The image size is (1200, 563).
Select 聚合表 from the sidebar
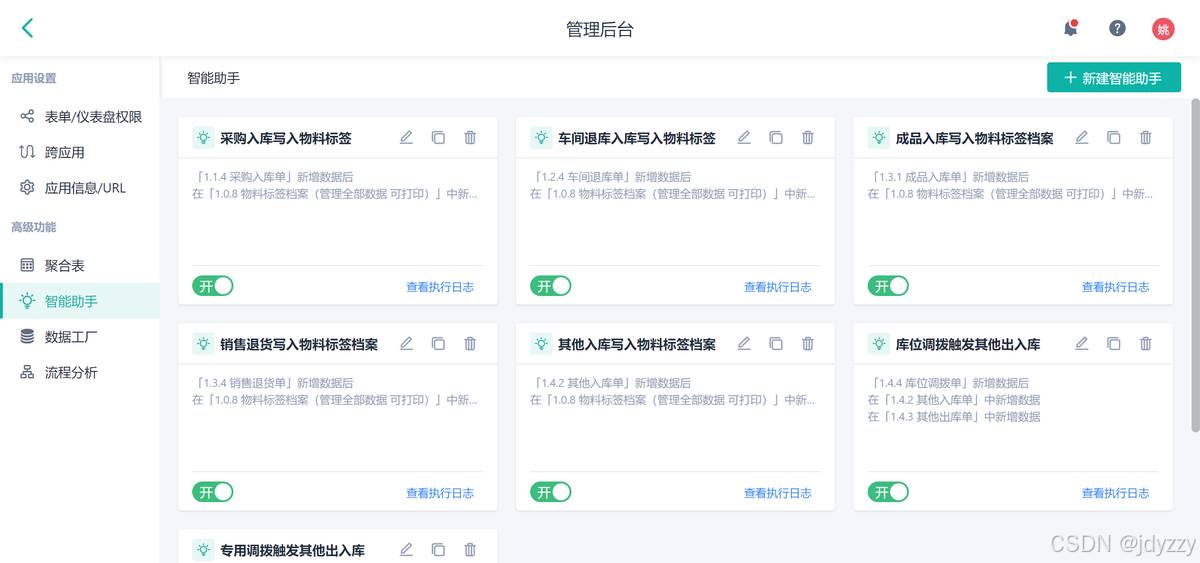tap(64, 265)
